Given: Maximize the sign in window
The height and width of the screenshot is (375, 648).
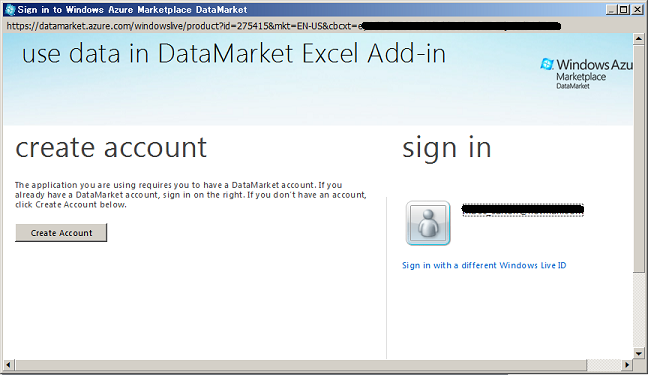Looking at the screenshot, I should [x=624, y=9].
